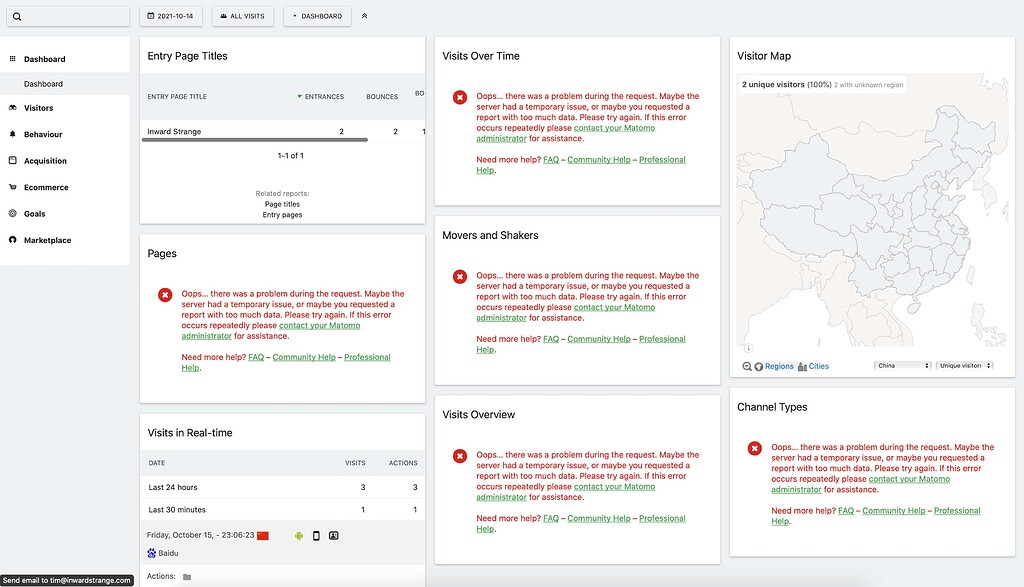Switch the Visitor Map to Cities view

(x=817, y=366)
